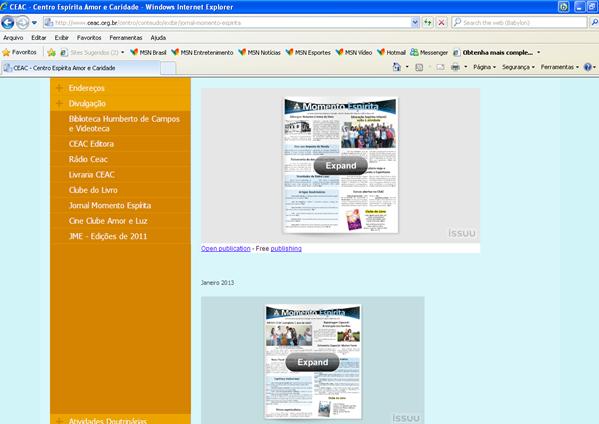Open the Home icon dropdown arrow
Viewport: 599px width, 424px height.
(x=407, y=67)
